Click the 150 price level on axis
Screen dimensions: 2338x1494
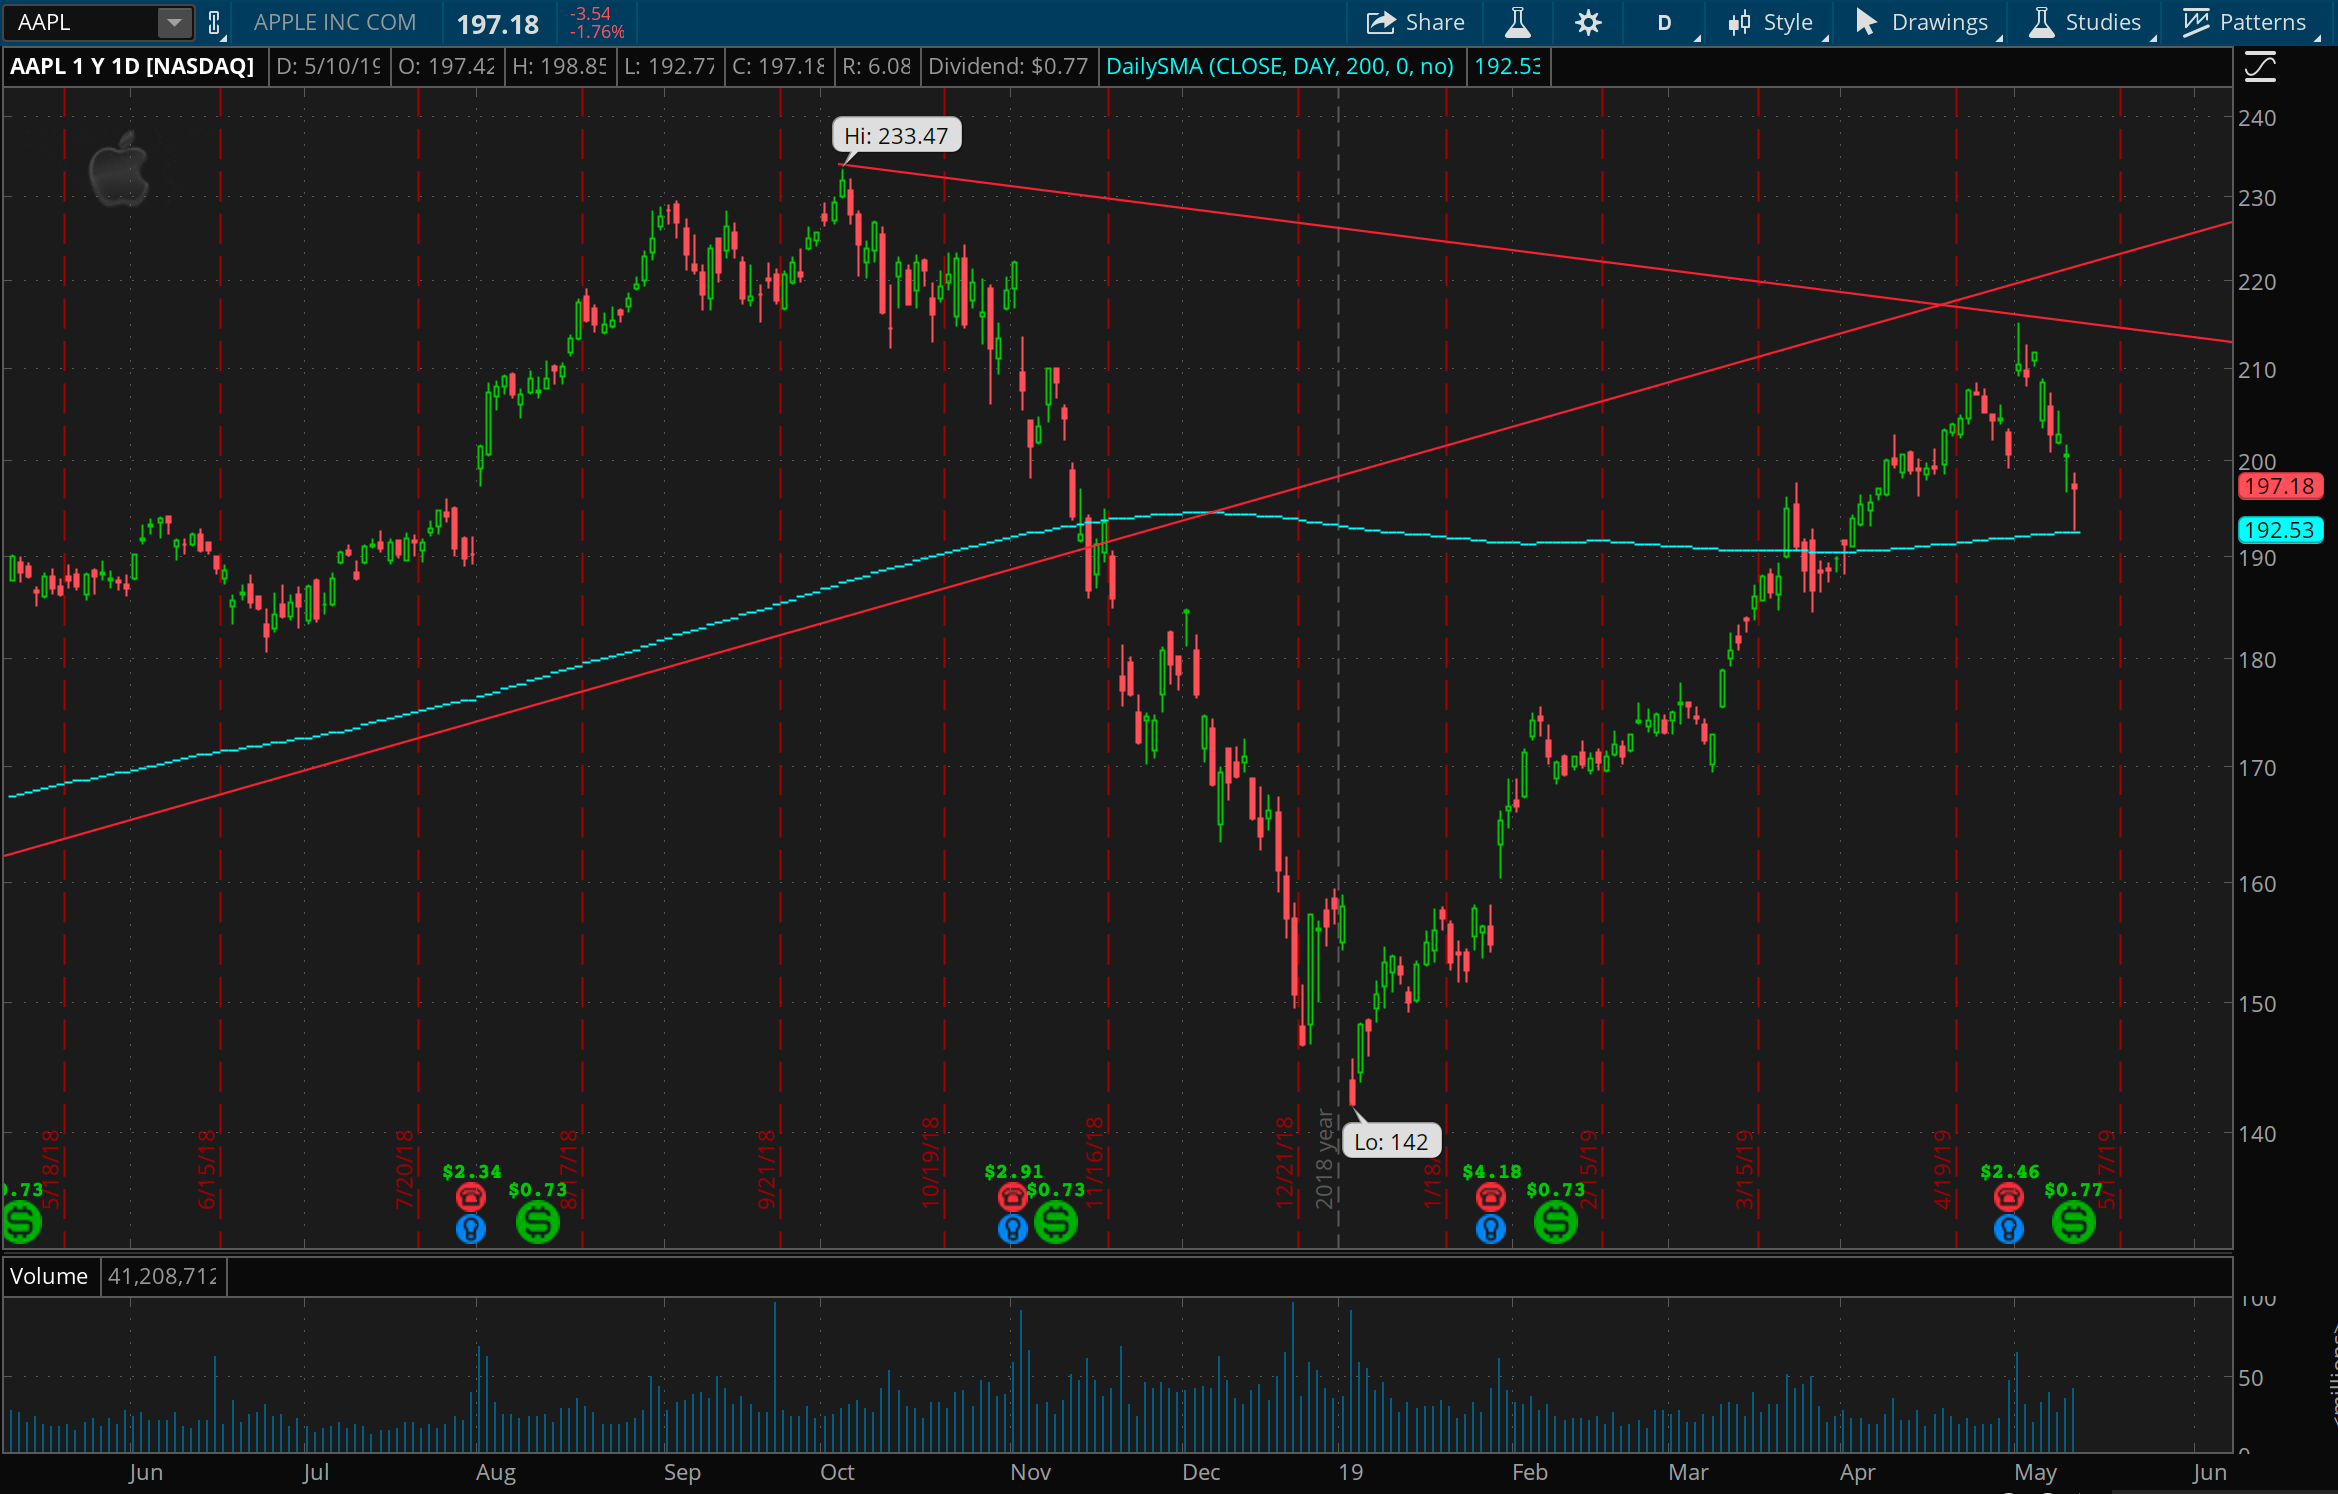point(2257,1004)
